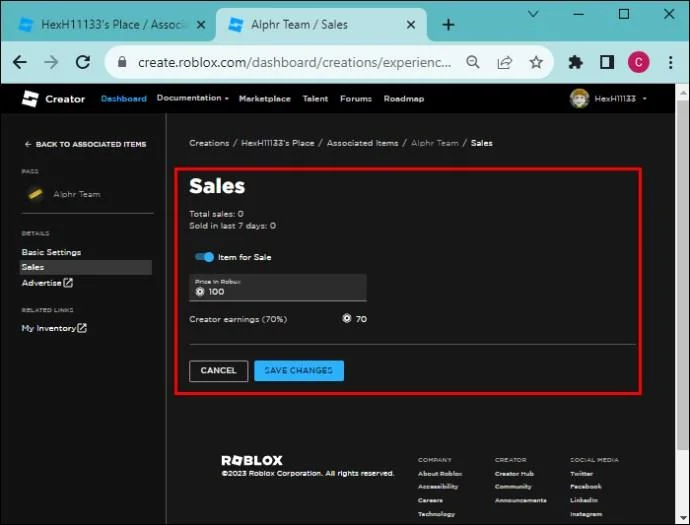Open LinkedIn footer link
The width and height of the screenshot is (690, 525).
(x=584, y=500)
